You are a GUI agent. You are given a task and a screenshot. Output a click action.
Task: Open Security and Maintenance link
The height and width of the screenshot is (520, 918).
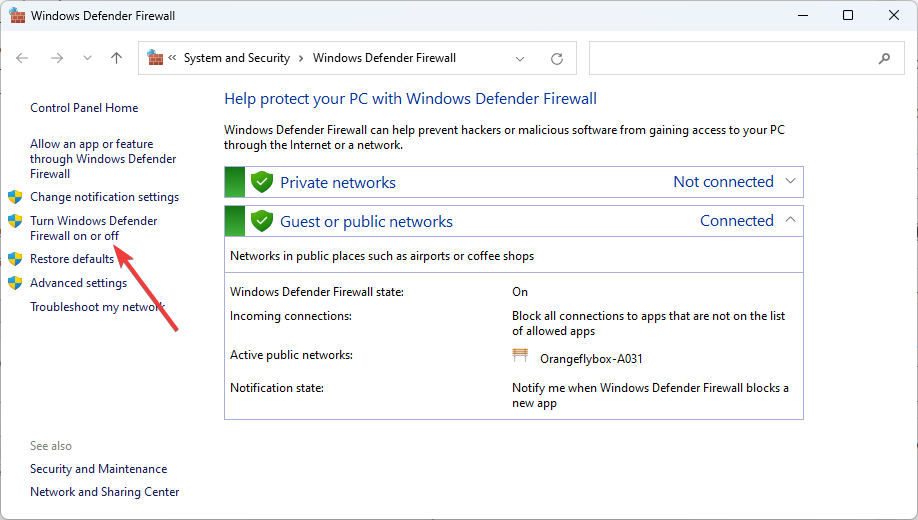click(x=98, y=469)
